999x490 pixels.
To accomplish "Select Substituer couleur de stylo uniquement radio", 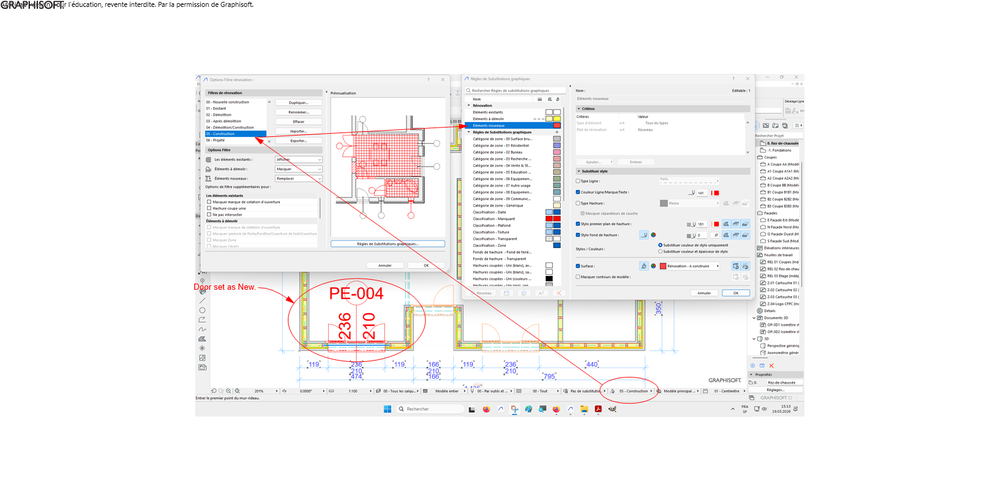I will pyautogui.click(x=660, y=245).
